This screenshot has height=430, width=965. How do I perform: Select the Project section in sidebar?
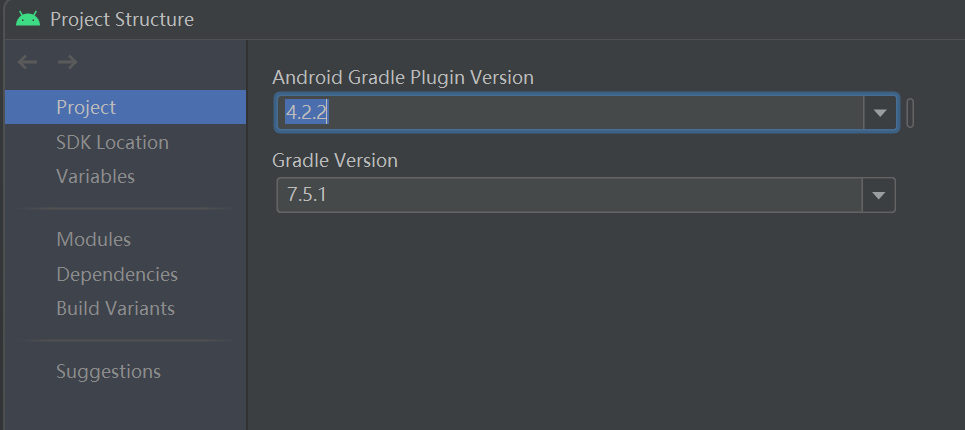[86, 107]
